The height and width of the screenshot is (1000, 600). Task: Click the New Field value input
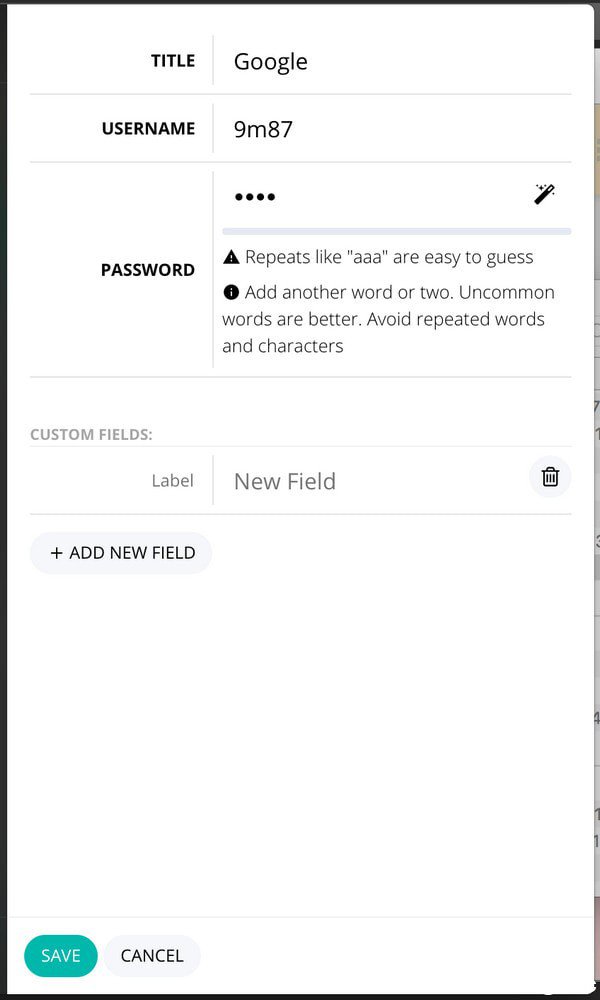tap(370, 481)
